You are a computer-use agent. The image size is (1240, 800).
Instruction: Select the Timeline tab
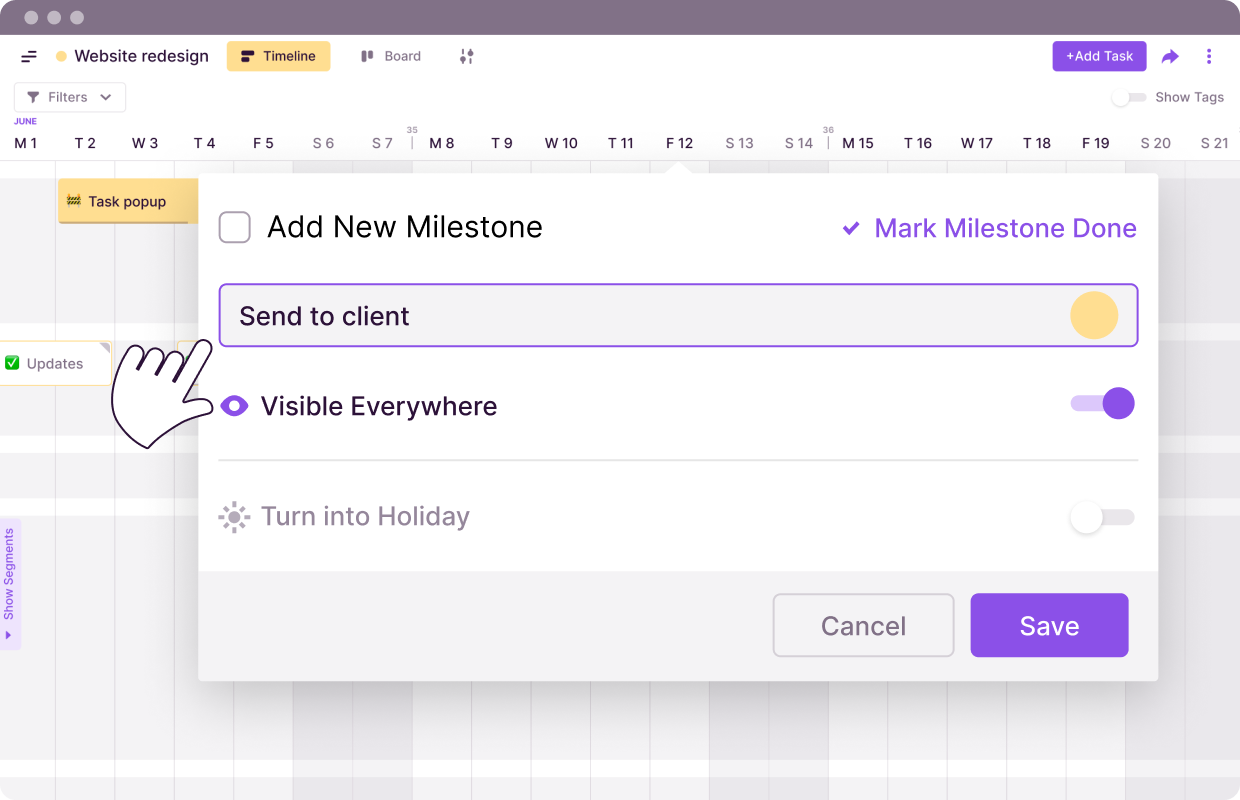pyautogui.click(x=278, y=57)
